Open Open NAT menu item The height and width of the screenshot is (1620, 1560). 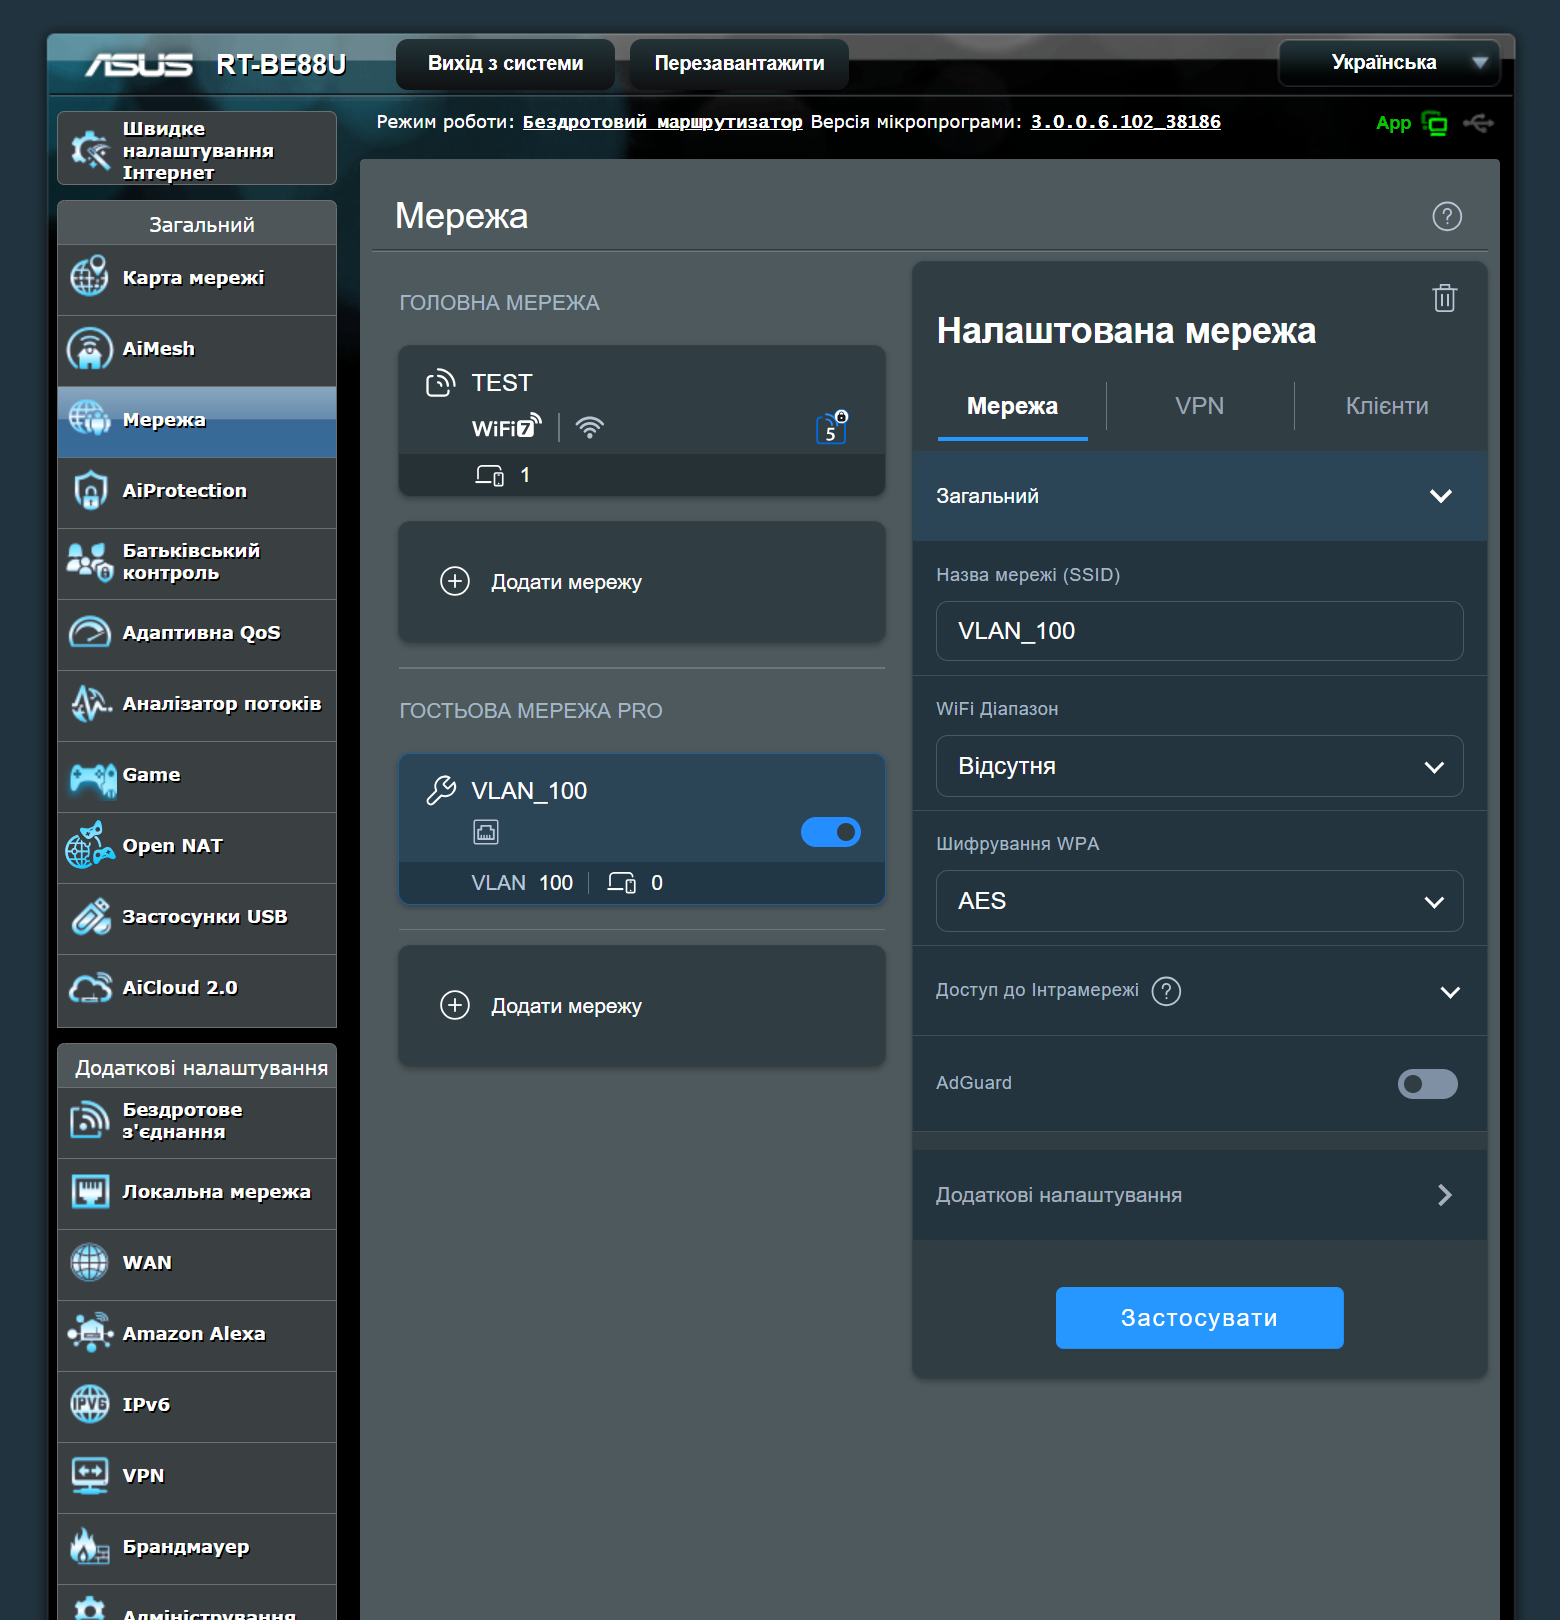tap(197, 847)
